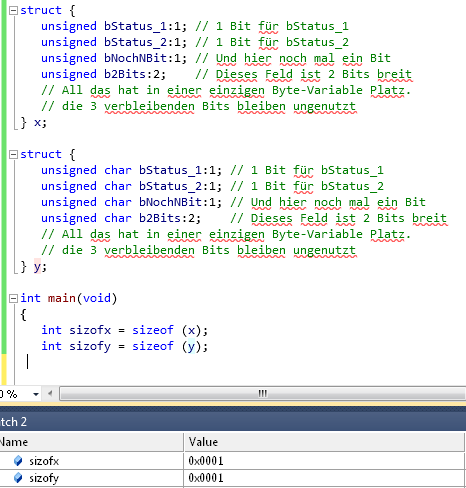Click the sizofy value 0x0001 cell

click(x=324, y=478)
